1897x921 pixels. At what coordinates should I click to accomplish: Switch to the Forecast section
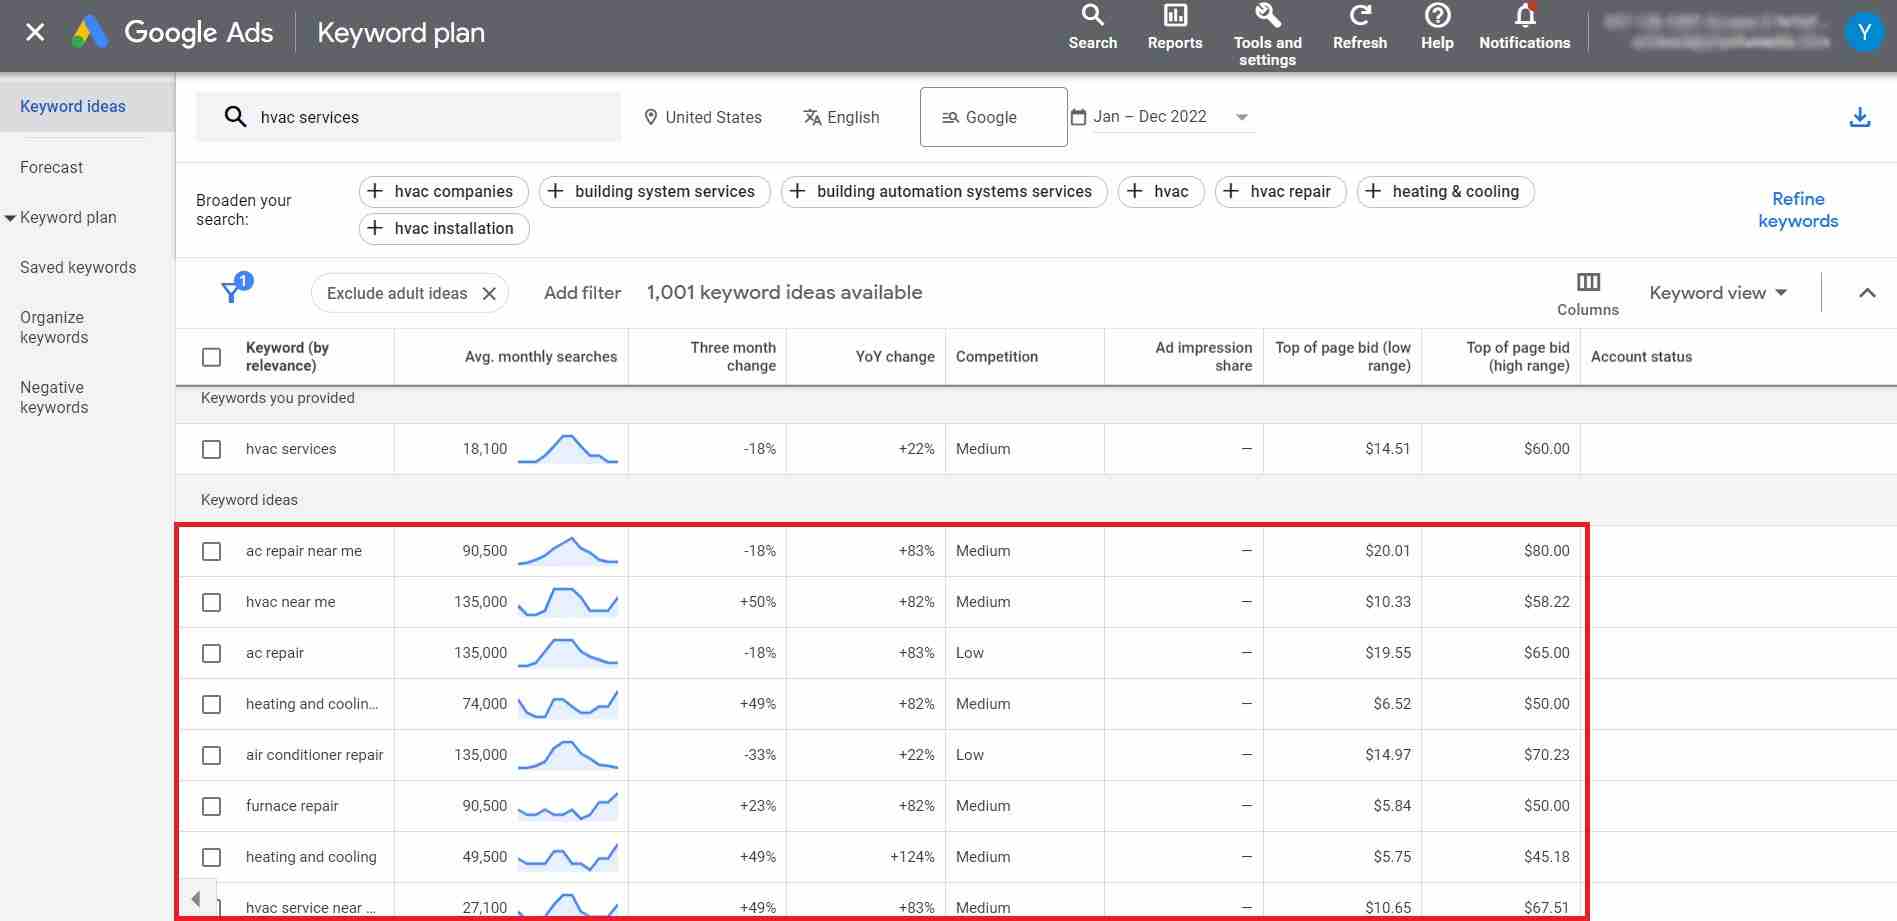[51, 167]
